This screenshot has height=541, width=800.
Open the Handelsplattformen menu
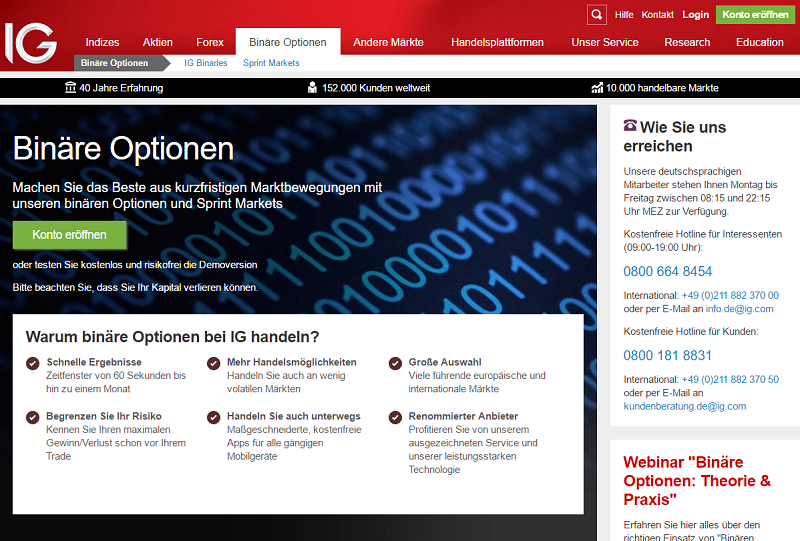pyautogui.click(x=497, y=42)
